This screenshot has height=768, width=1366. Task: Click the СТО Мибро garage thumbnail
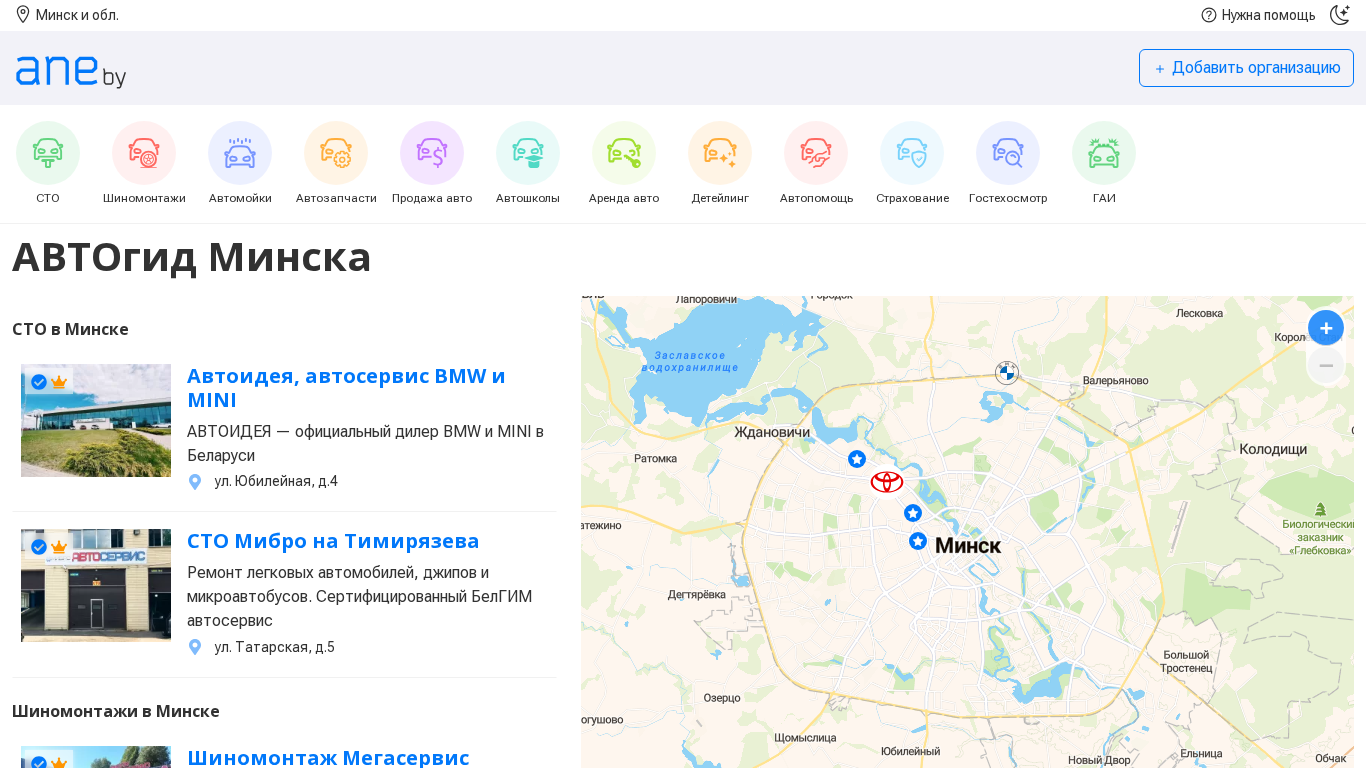(96, 585)
